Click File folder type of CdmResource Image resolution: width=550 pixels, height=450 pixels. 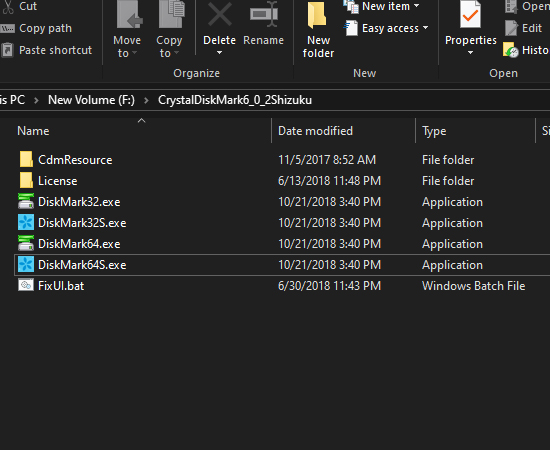click(448, 160)
